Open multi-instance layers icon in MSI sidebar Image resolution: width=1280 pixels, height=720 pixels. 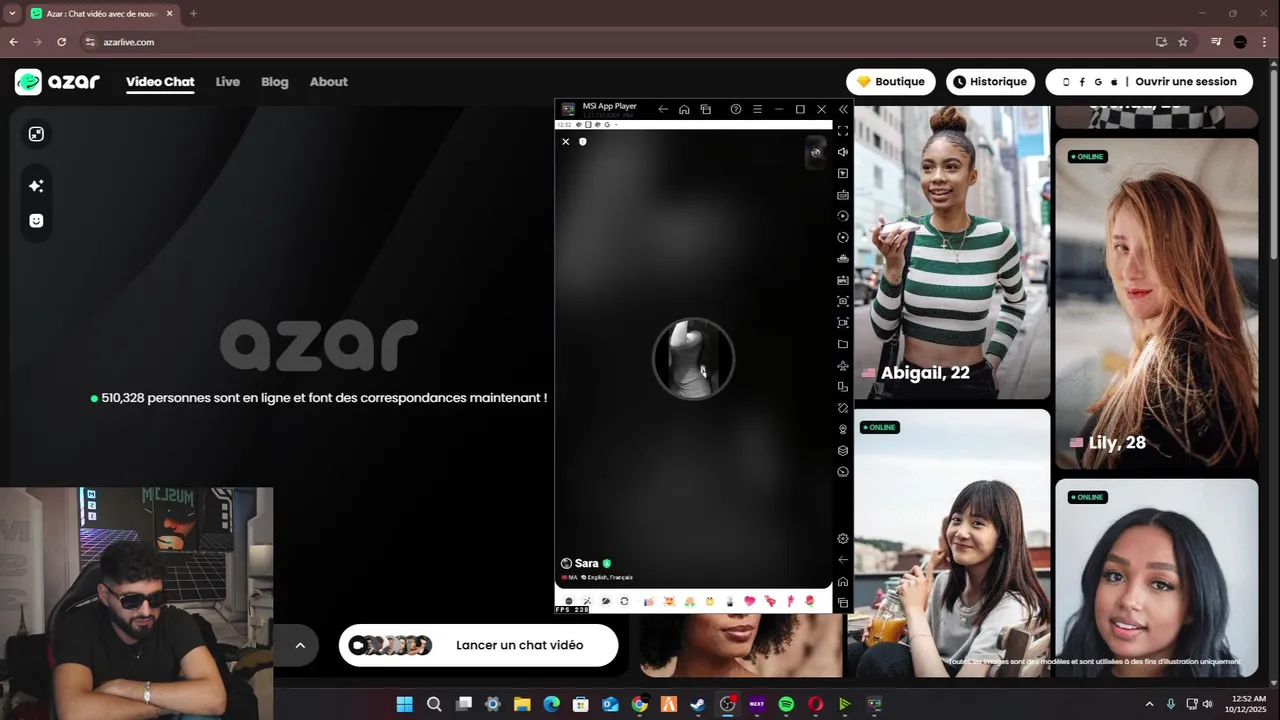point(843,450)
